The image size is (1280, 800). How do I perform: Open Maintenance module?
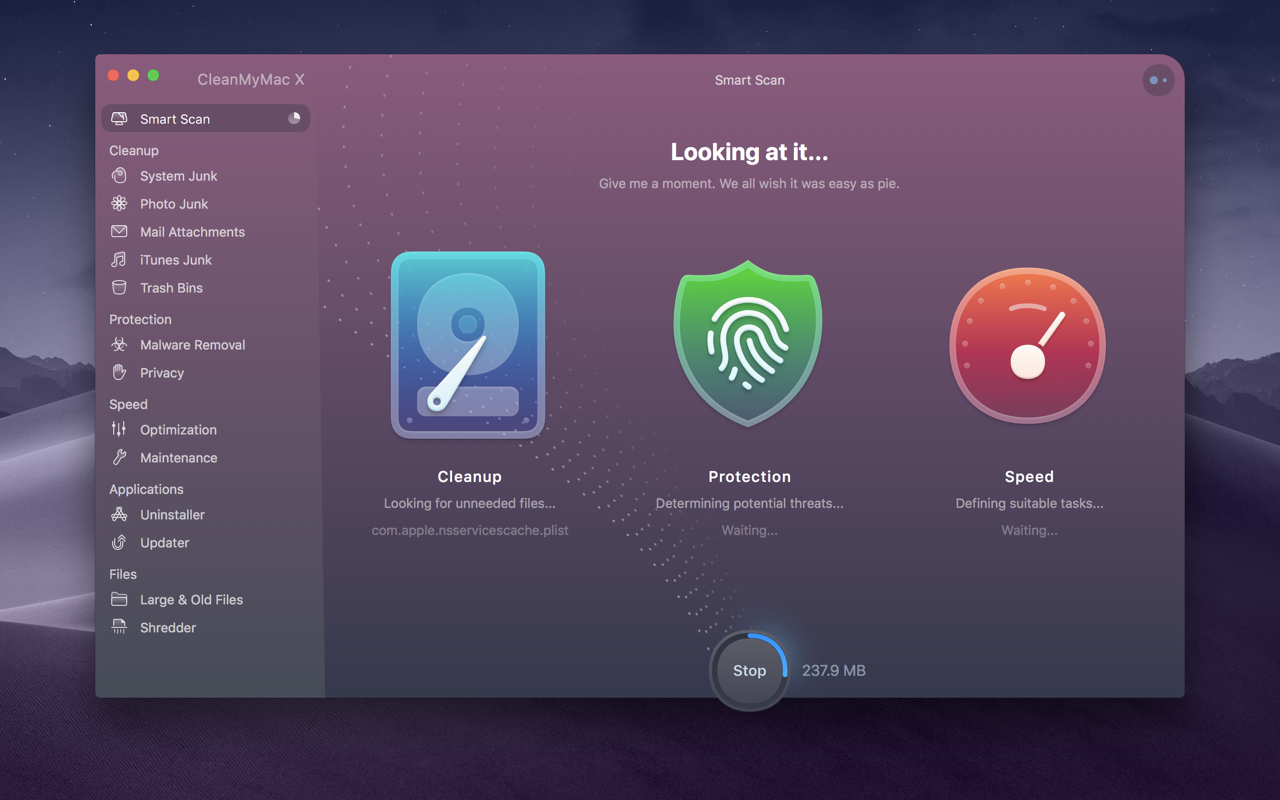click(205, 457)
